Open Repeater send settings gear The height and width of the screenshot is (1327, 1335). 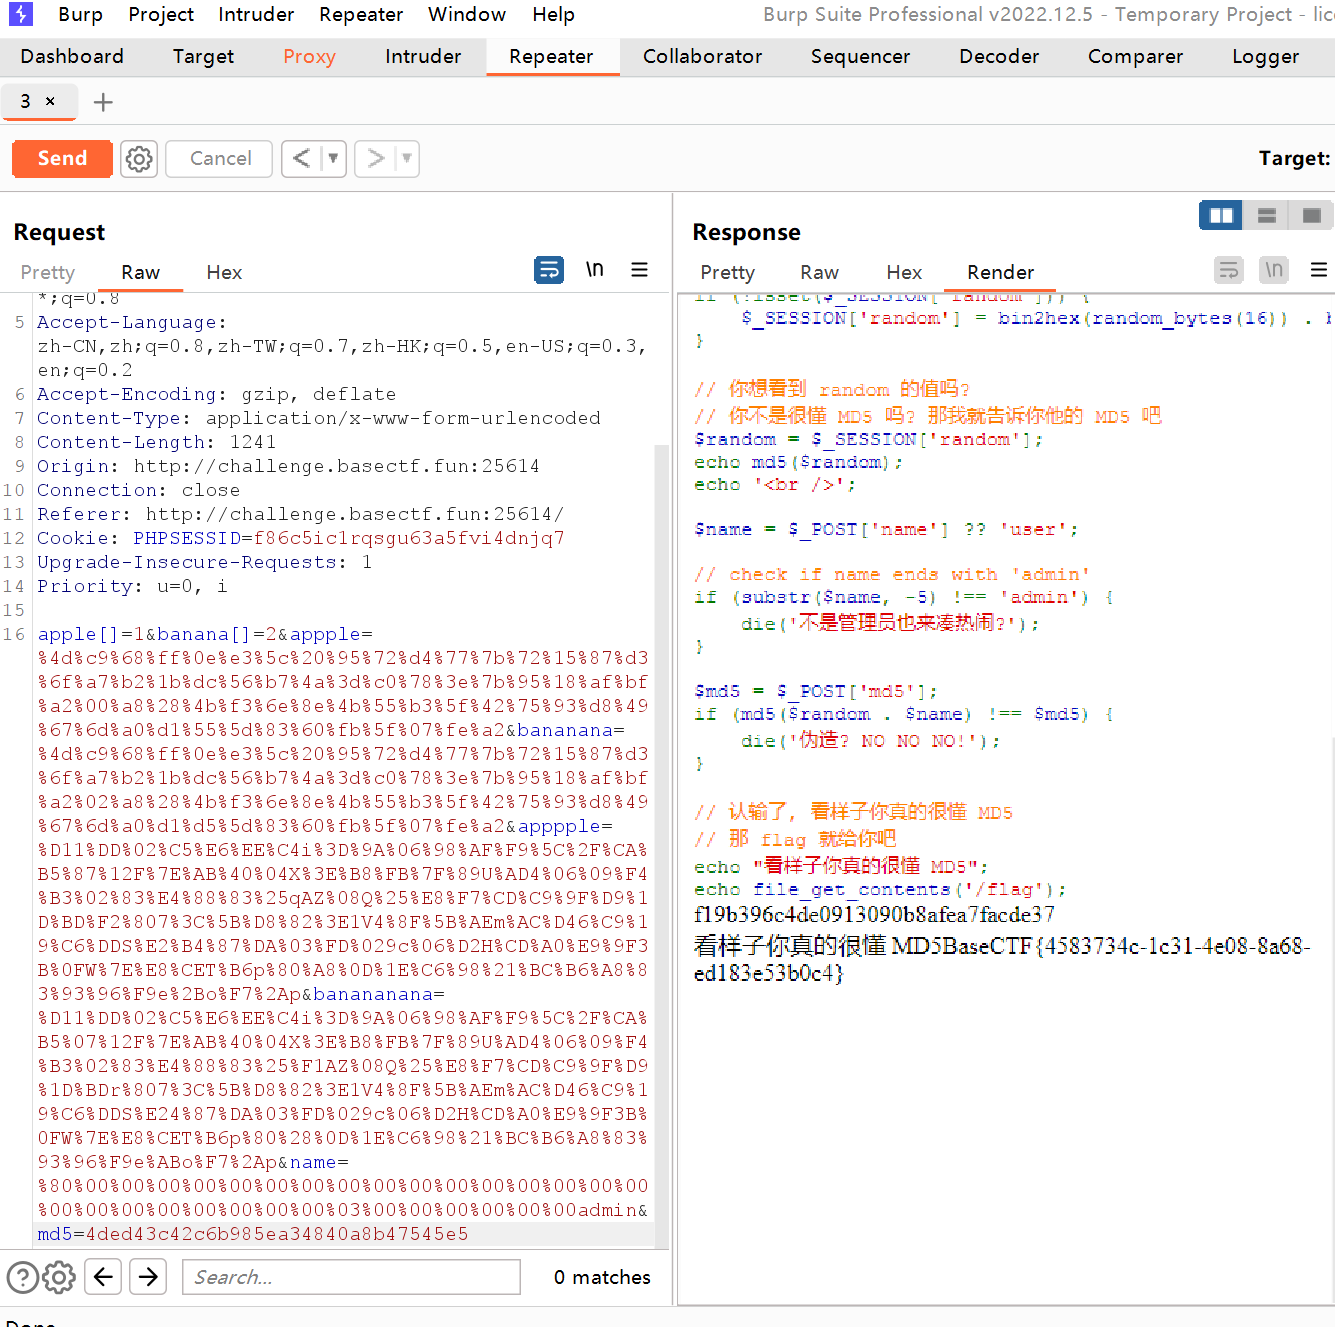[139, 158]
